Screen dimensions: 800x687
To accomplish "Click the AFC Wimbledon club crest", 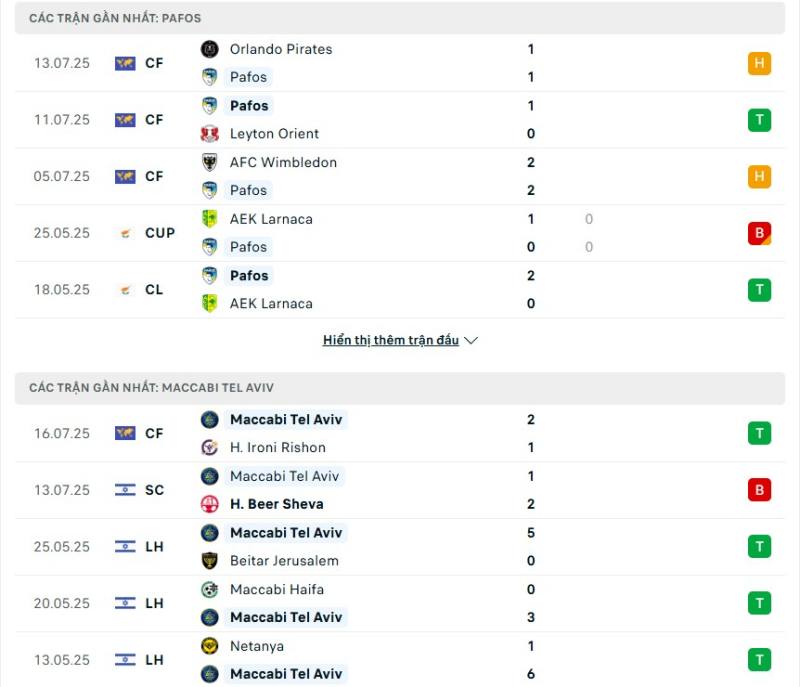I will click(x=209, y=163).
